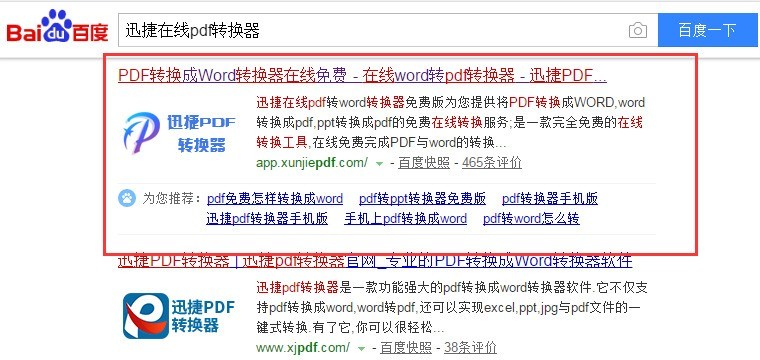The width and height of the screenshot is (760, 360).
Task: Open the Baidu logo homepage
Action: tap(57, 26)
